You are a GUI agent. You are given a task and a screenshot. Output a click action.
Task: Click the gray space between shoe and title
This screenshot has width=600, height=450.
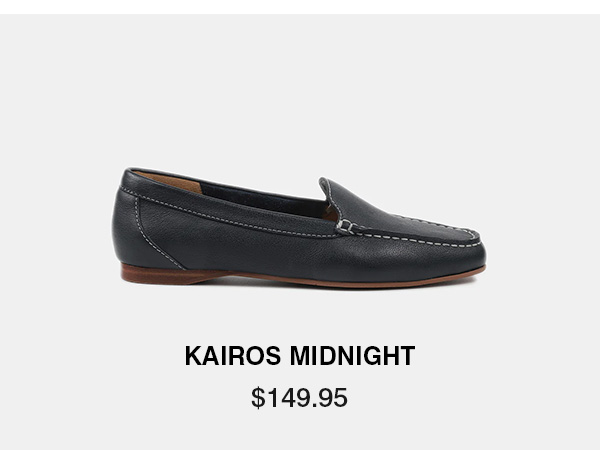300,316
